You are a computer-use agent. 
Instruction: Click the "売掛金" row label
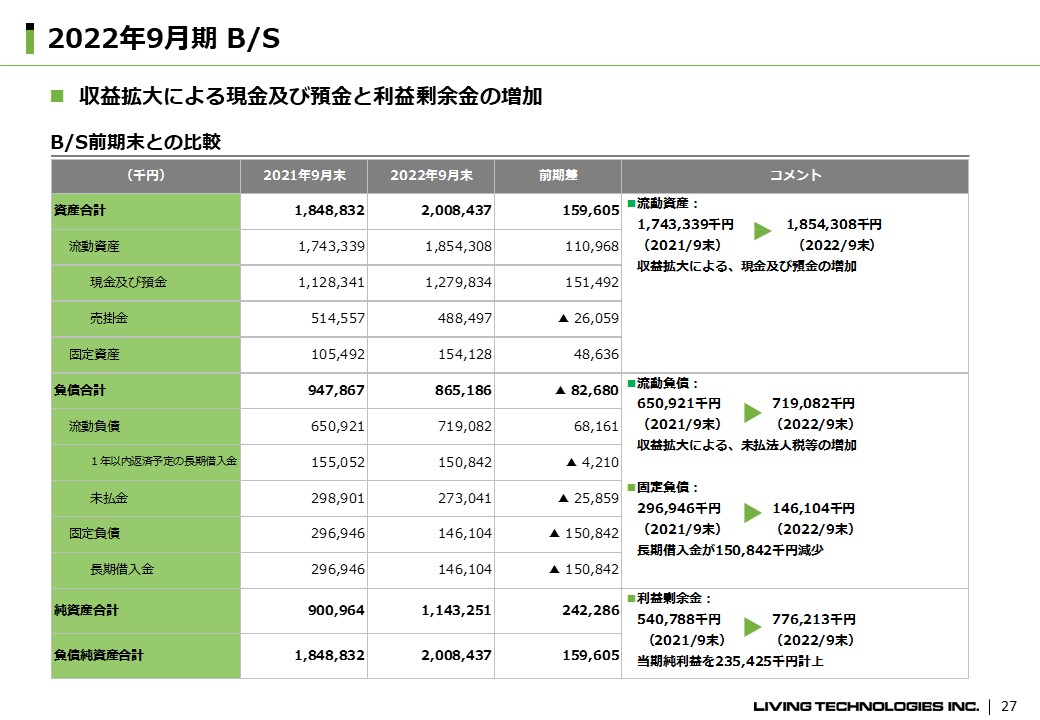[109, 318]
